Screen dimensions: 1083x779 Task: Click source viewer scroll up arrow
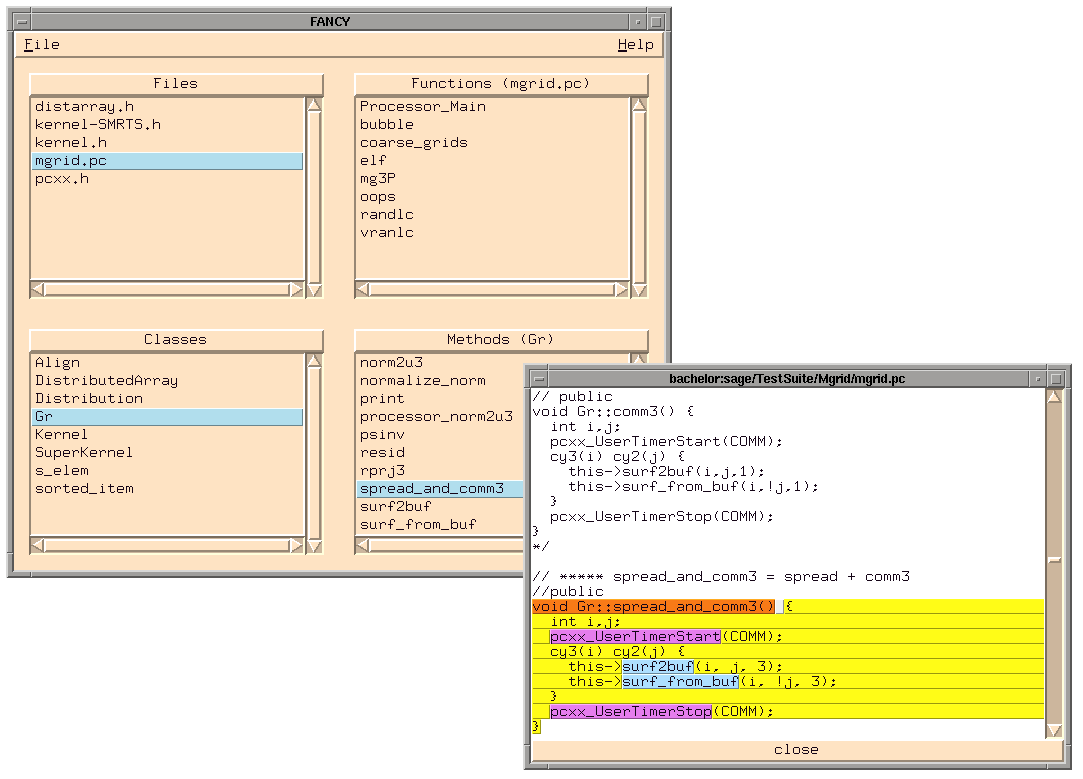tap(1054, 396)
